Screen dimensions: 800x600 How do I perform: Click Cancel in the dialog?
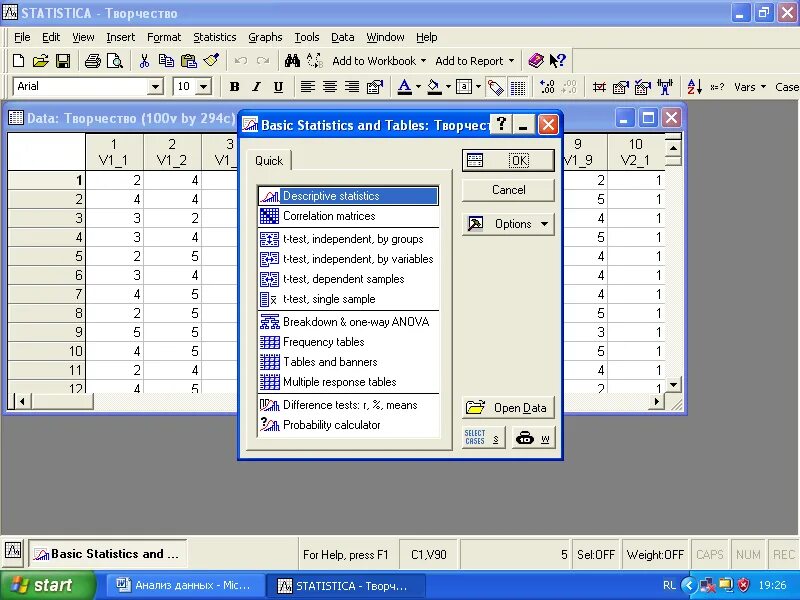coord(508,190)
